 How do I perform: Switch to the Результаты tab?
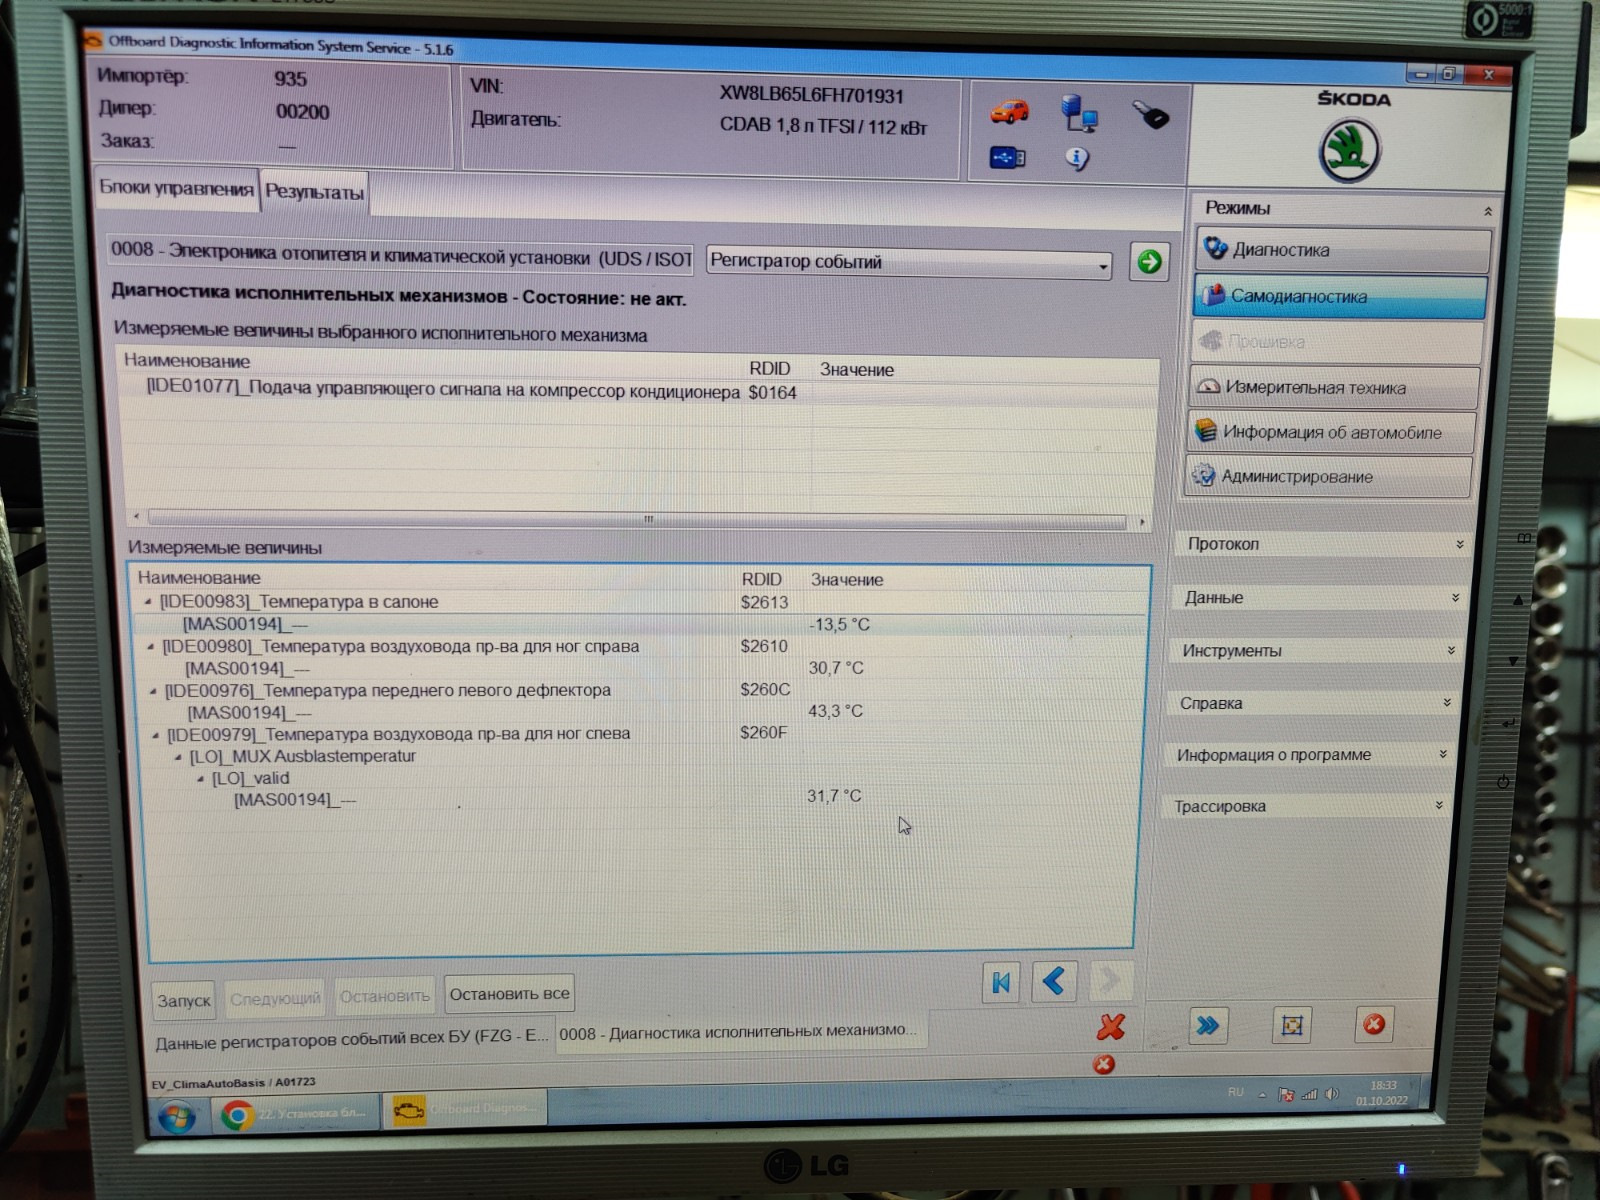point(314,192)
